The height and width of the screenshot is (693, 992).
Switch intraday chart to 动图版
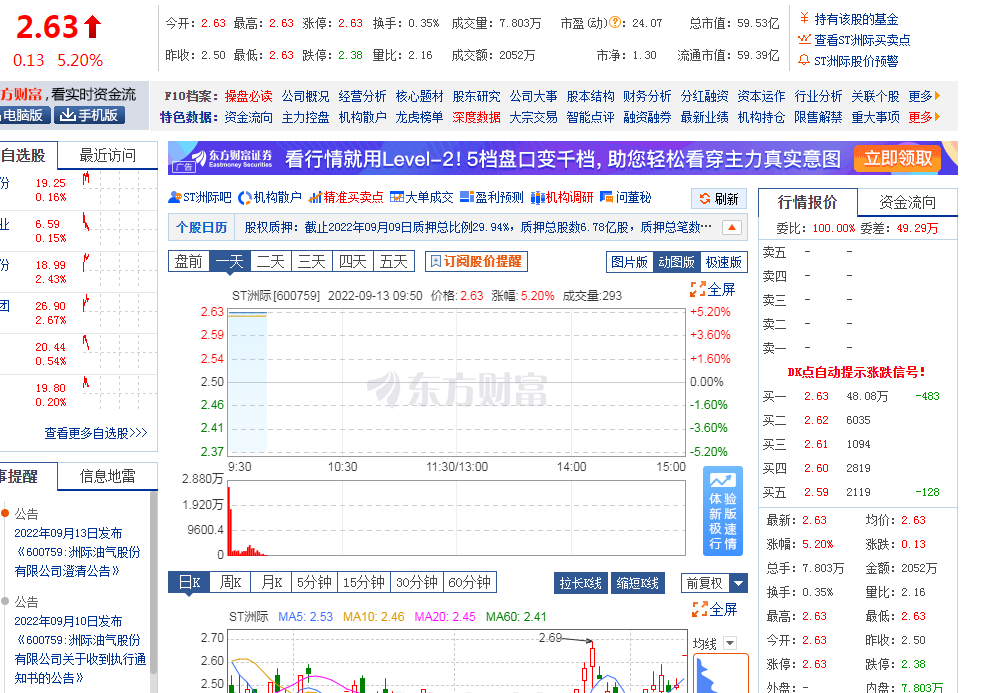pos(676,262)
